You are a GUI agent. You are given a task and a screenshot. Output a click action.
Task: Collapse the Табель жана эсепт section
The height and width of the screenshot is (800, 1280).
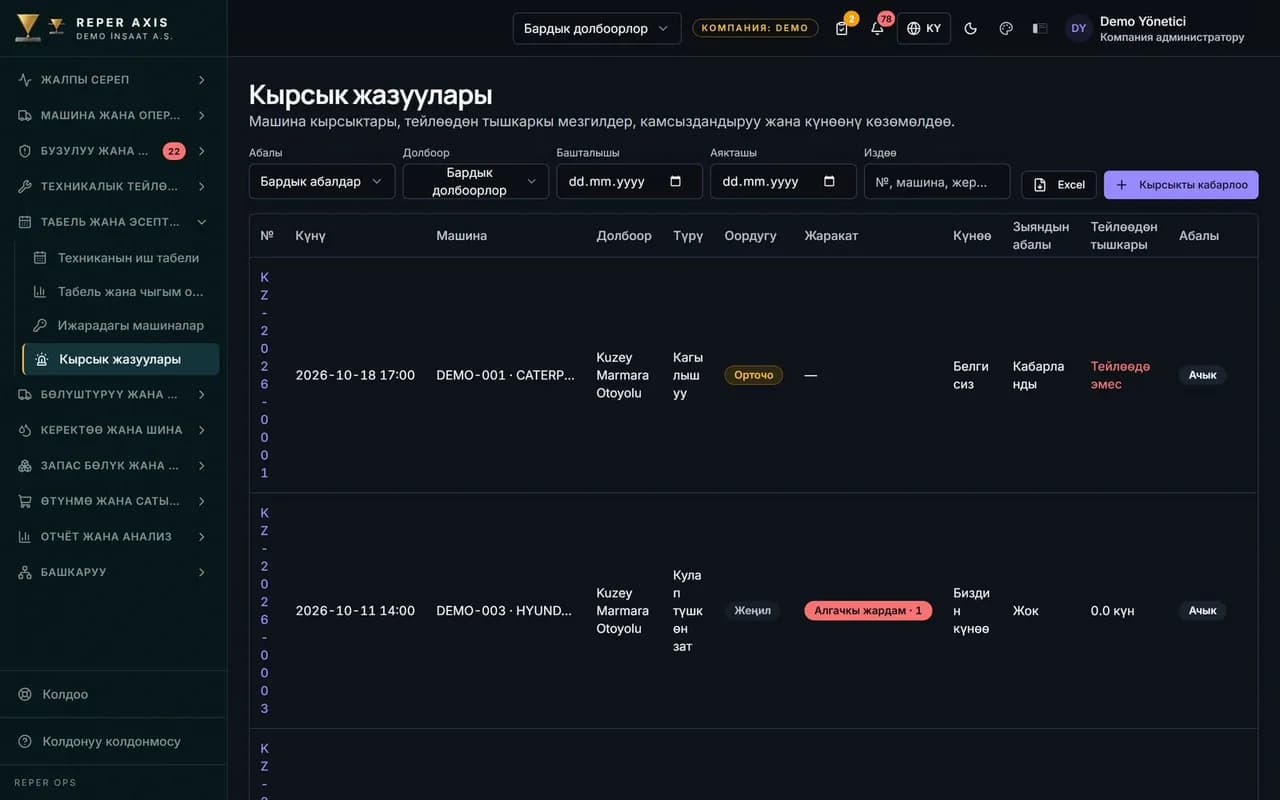point(113,222)
